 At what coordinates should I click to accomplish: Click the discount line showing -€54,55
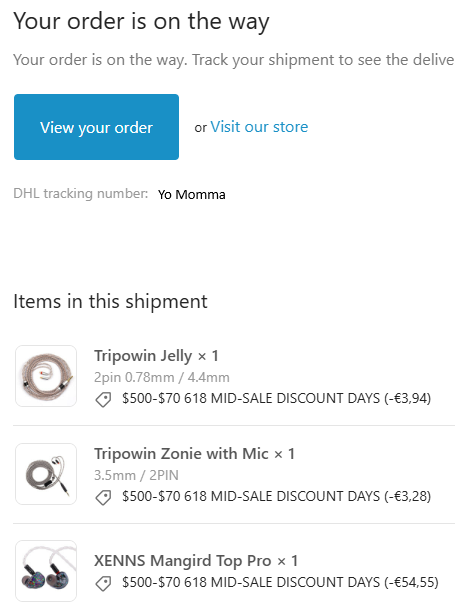pyautogui.click(x=280, y=582)
